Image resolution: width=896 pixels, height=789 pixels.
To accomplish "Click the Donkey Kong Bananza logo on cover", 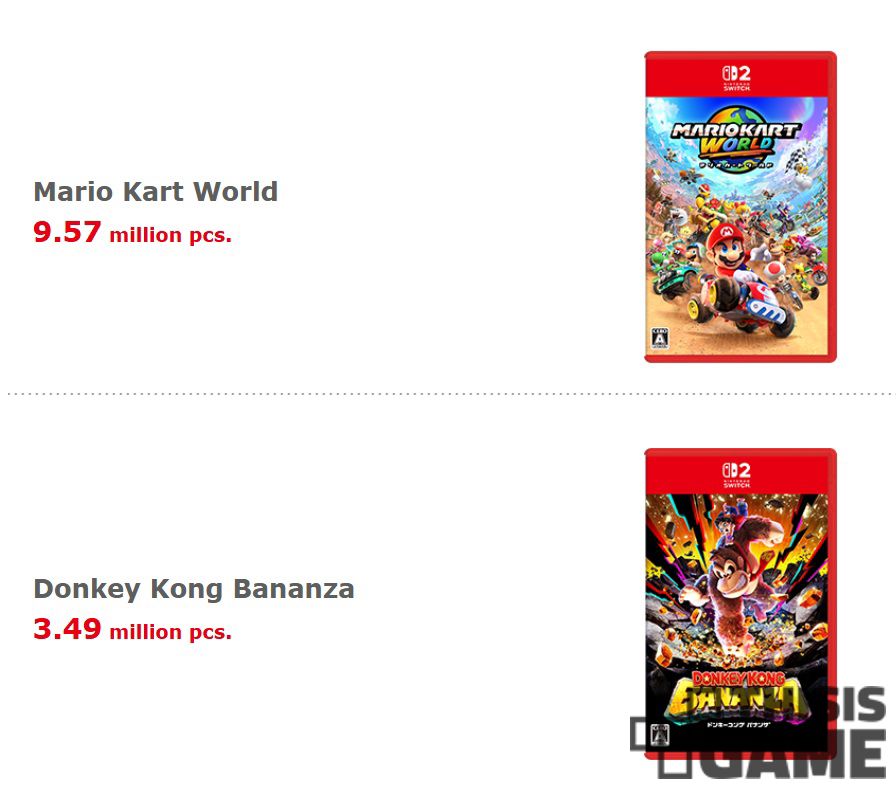I will [738, 696].
